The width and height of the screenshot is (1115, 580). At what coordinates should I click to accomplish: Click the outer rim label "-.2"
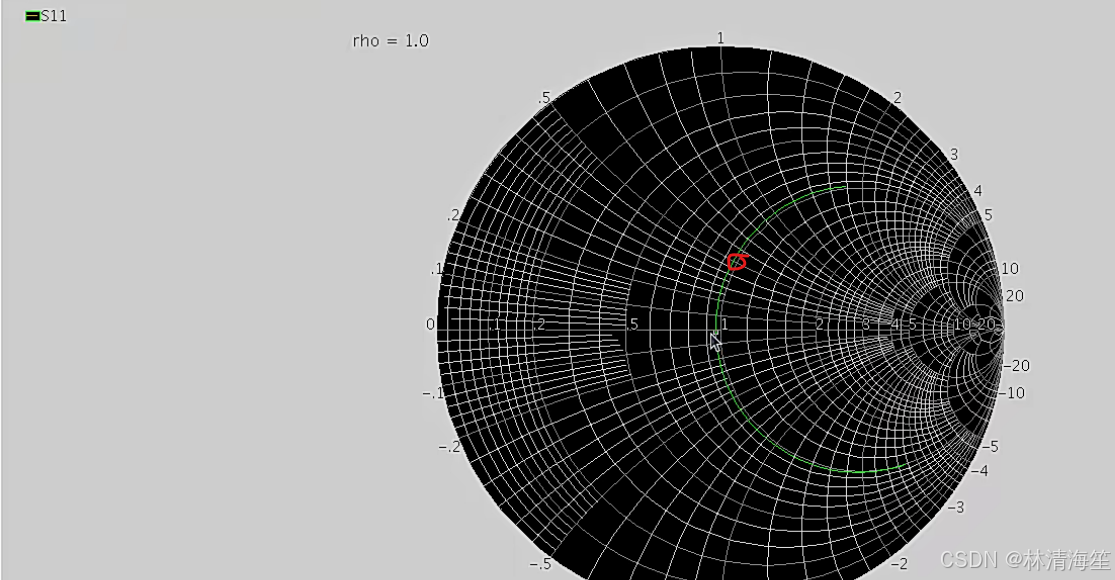[449, 447]
